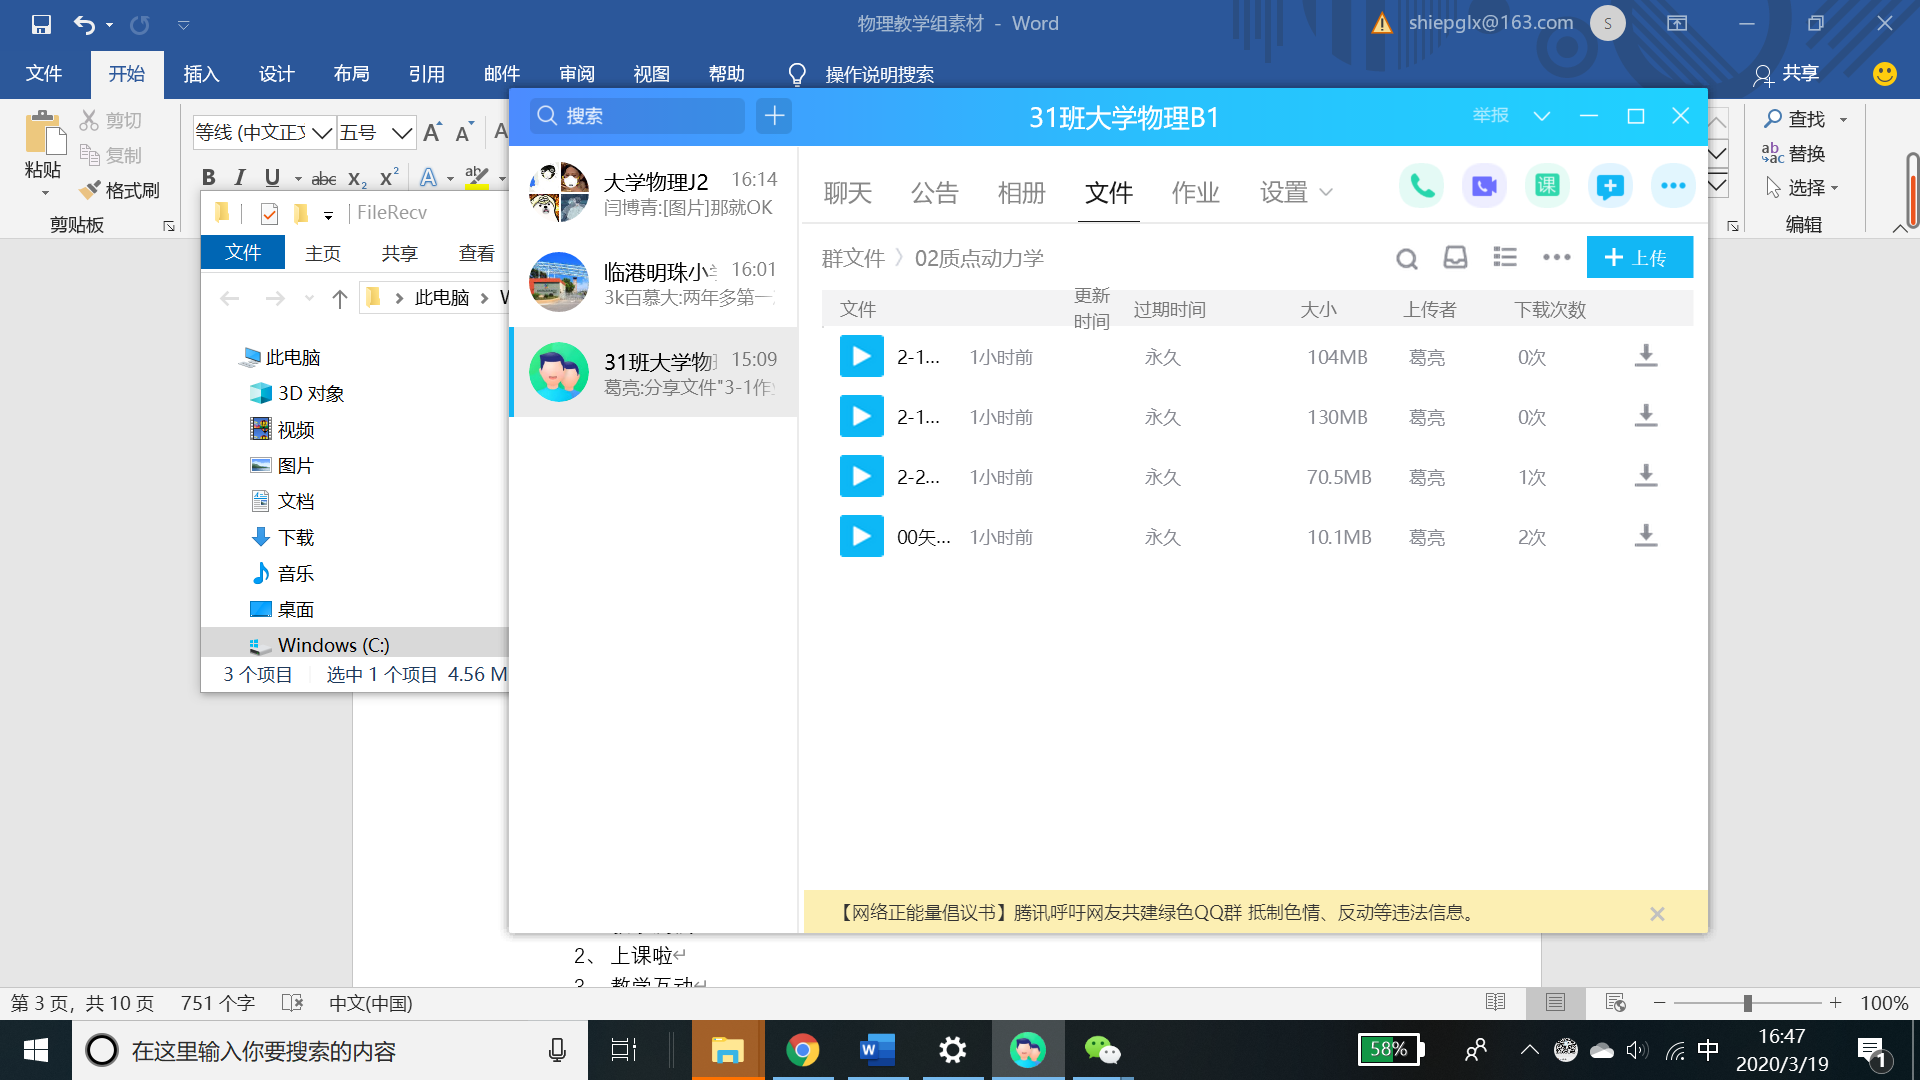
Task: Download the 104MB file
Action: (x=1645, y=357)
